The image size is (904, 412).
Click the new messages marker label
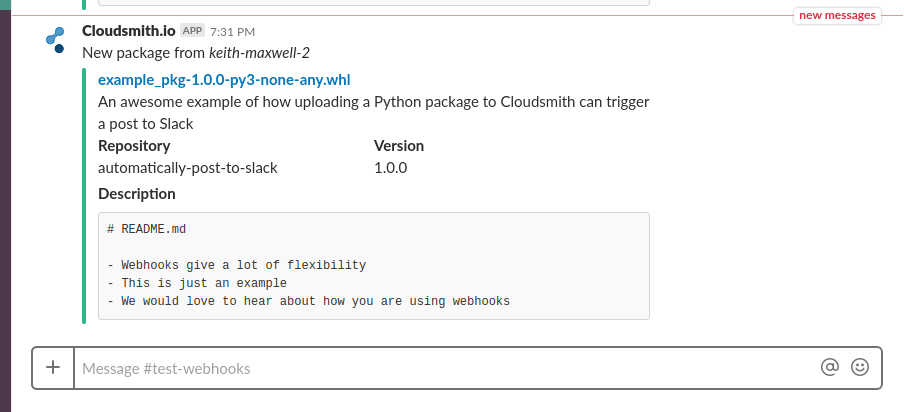[837, 16]
